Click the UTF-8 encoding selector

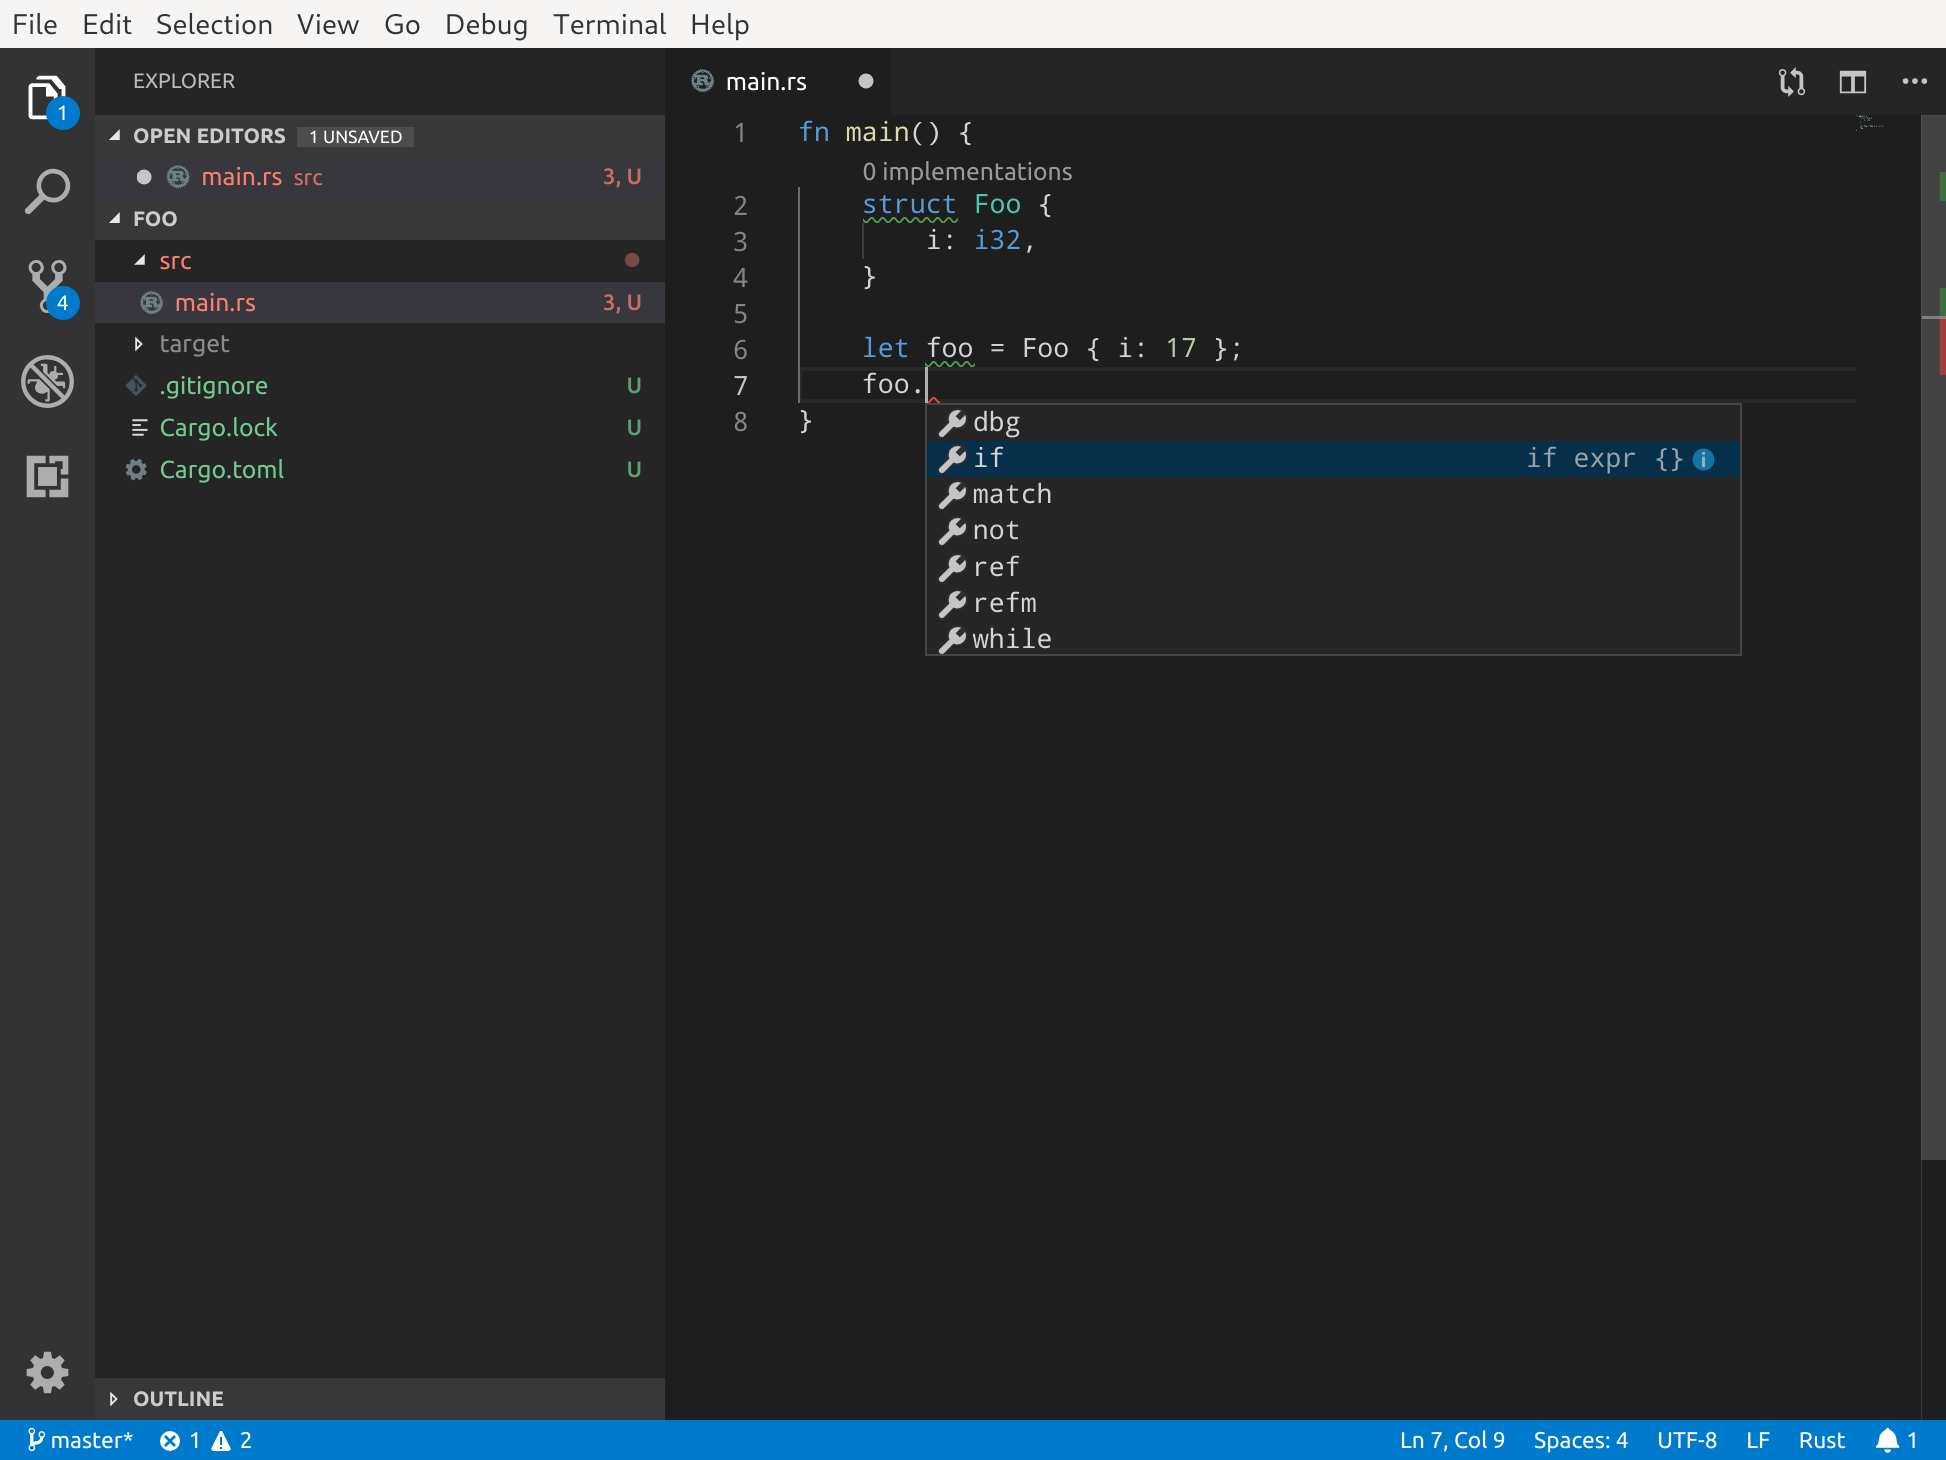tap(1686, 1440)
